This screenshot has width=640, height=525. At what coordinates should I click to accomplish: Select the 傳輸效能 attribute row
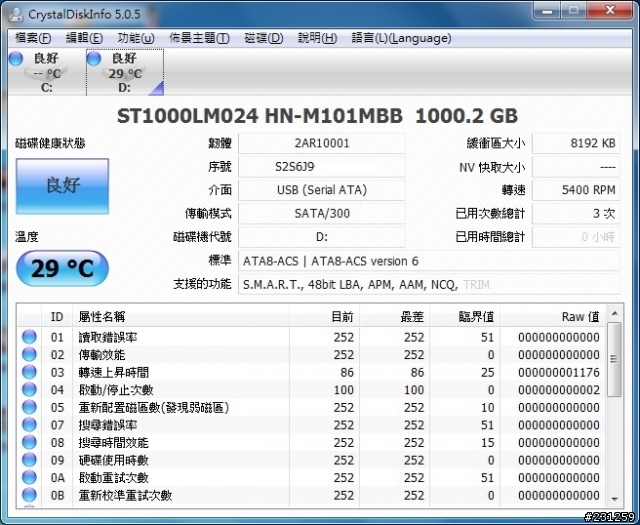point(311,355)
